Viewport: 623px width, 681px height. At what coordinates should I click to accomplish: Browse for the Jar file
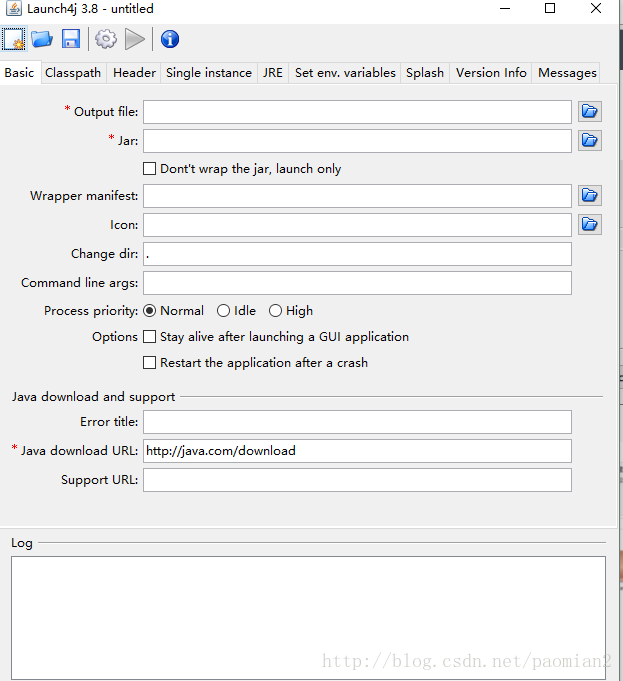590,141
